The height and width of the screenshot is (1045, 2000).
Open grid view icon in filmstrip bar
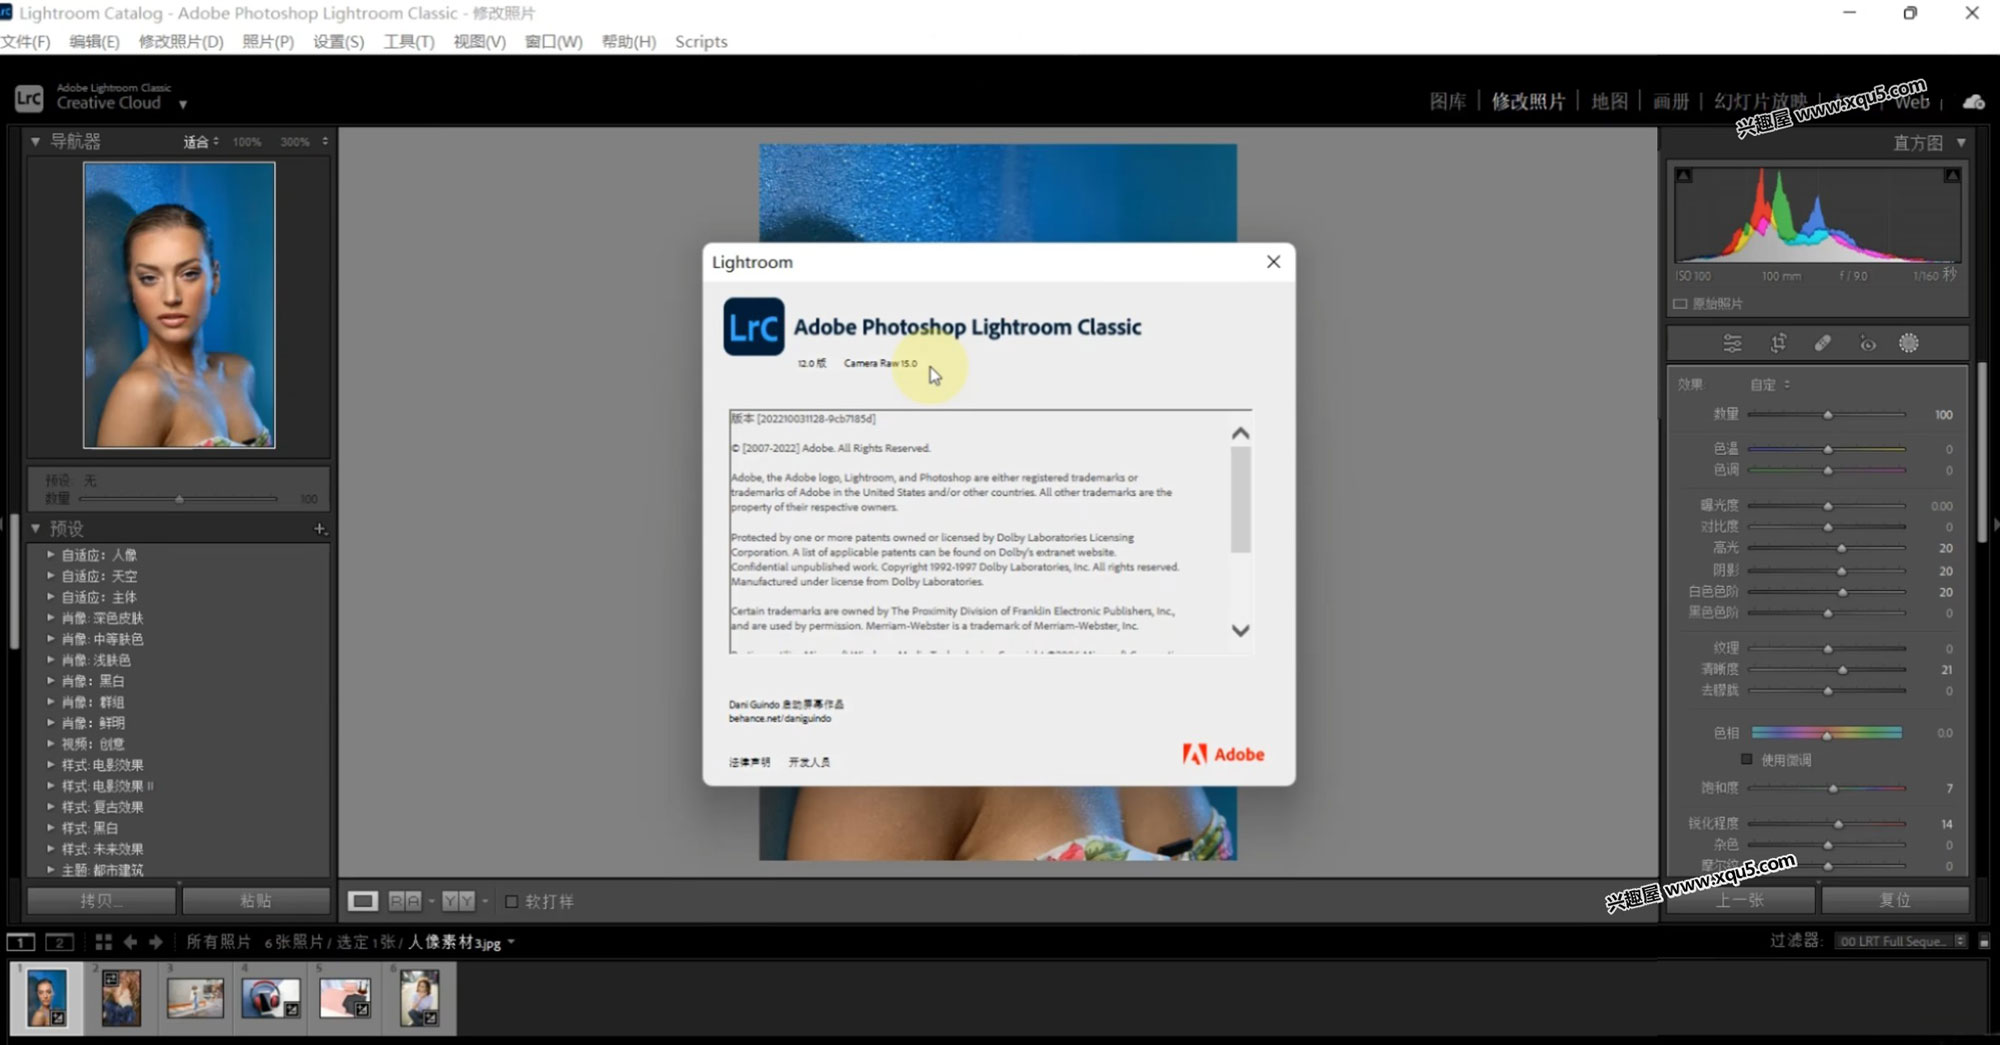103,942
